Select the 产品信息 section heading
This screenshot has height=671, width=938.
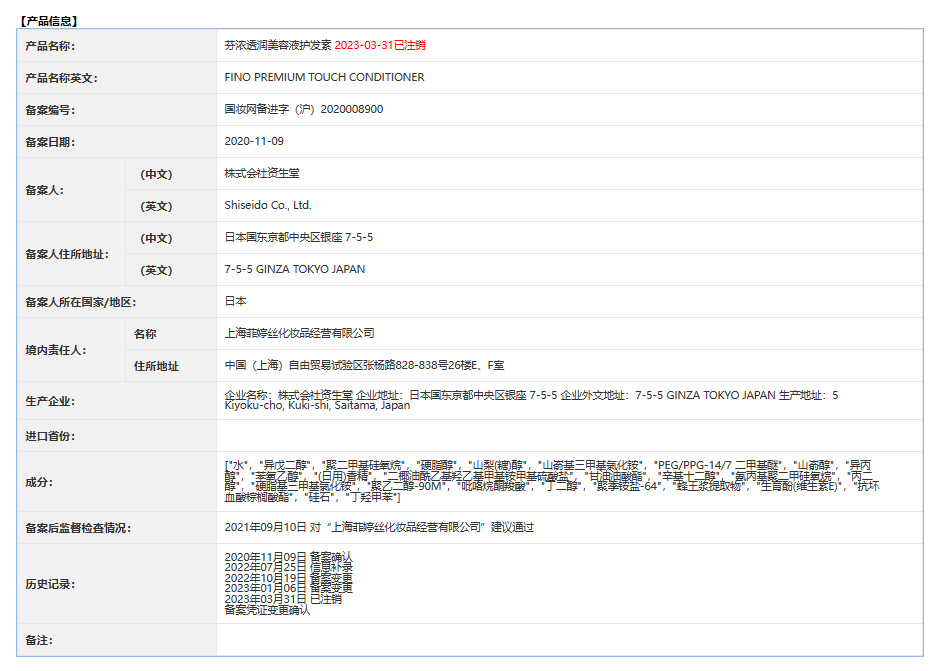[48, 21]
